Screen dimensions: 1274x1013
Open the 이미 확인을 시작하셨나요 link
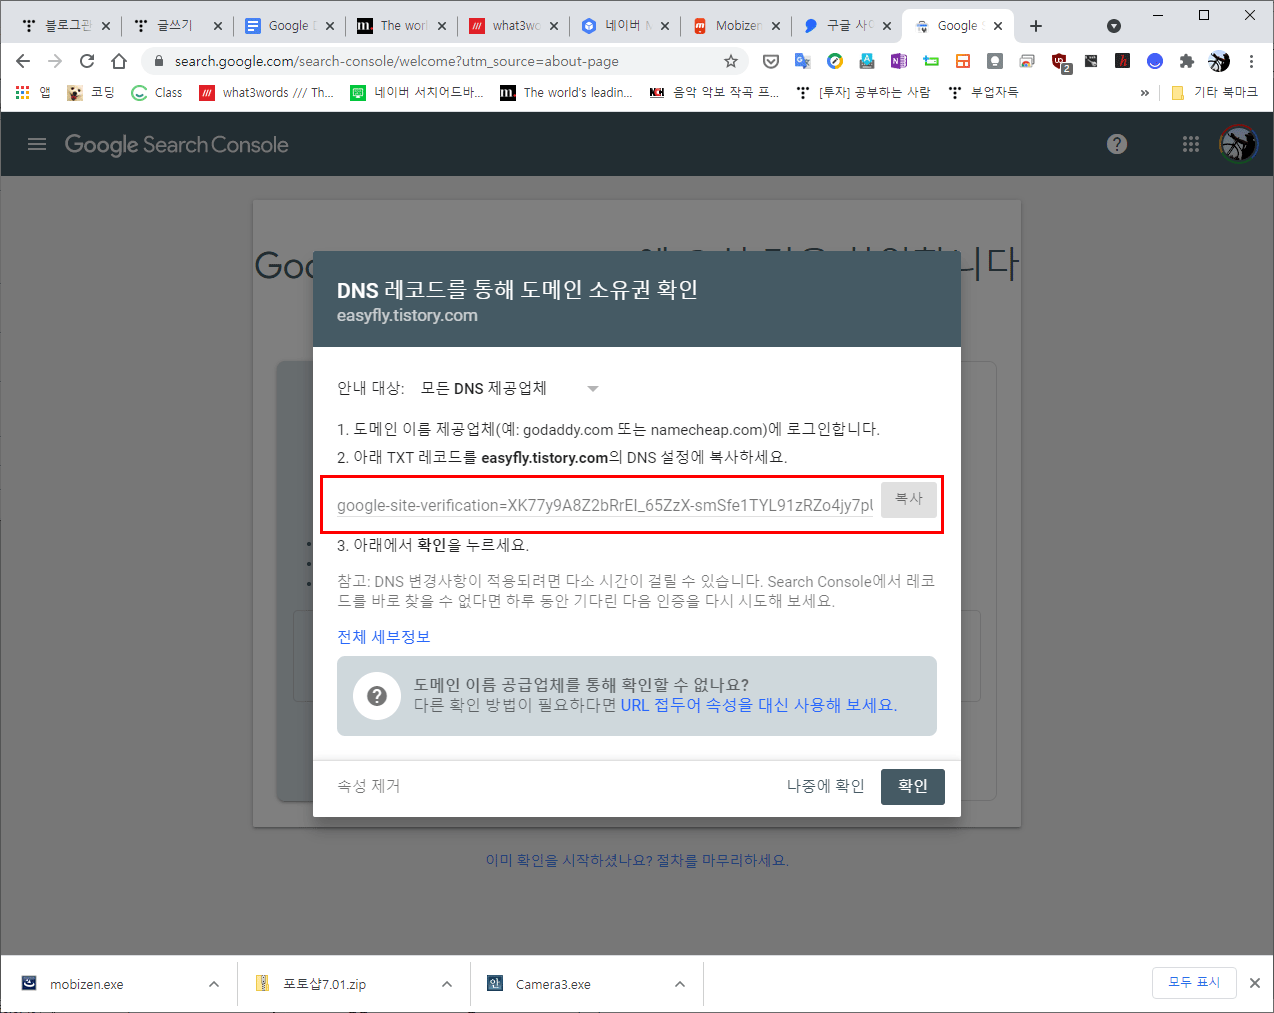coord(637,860)
